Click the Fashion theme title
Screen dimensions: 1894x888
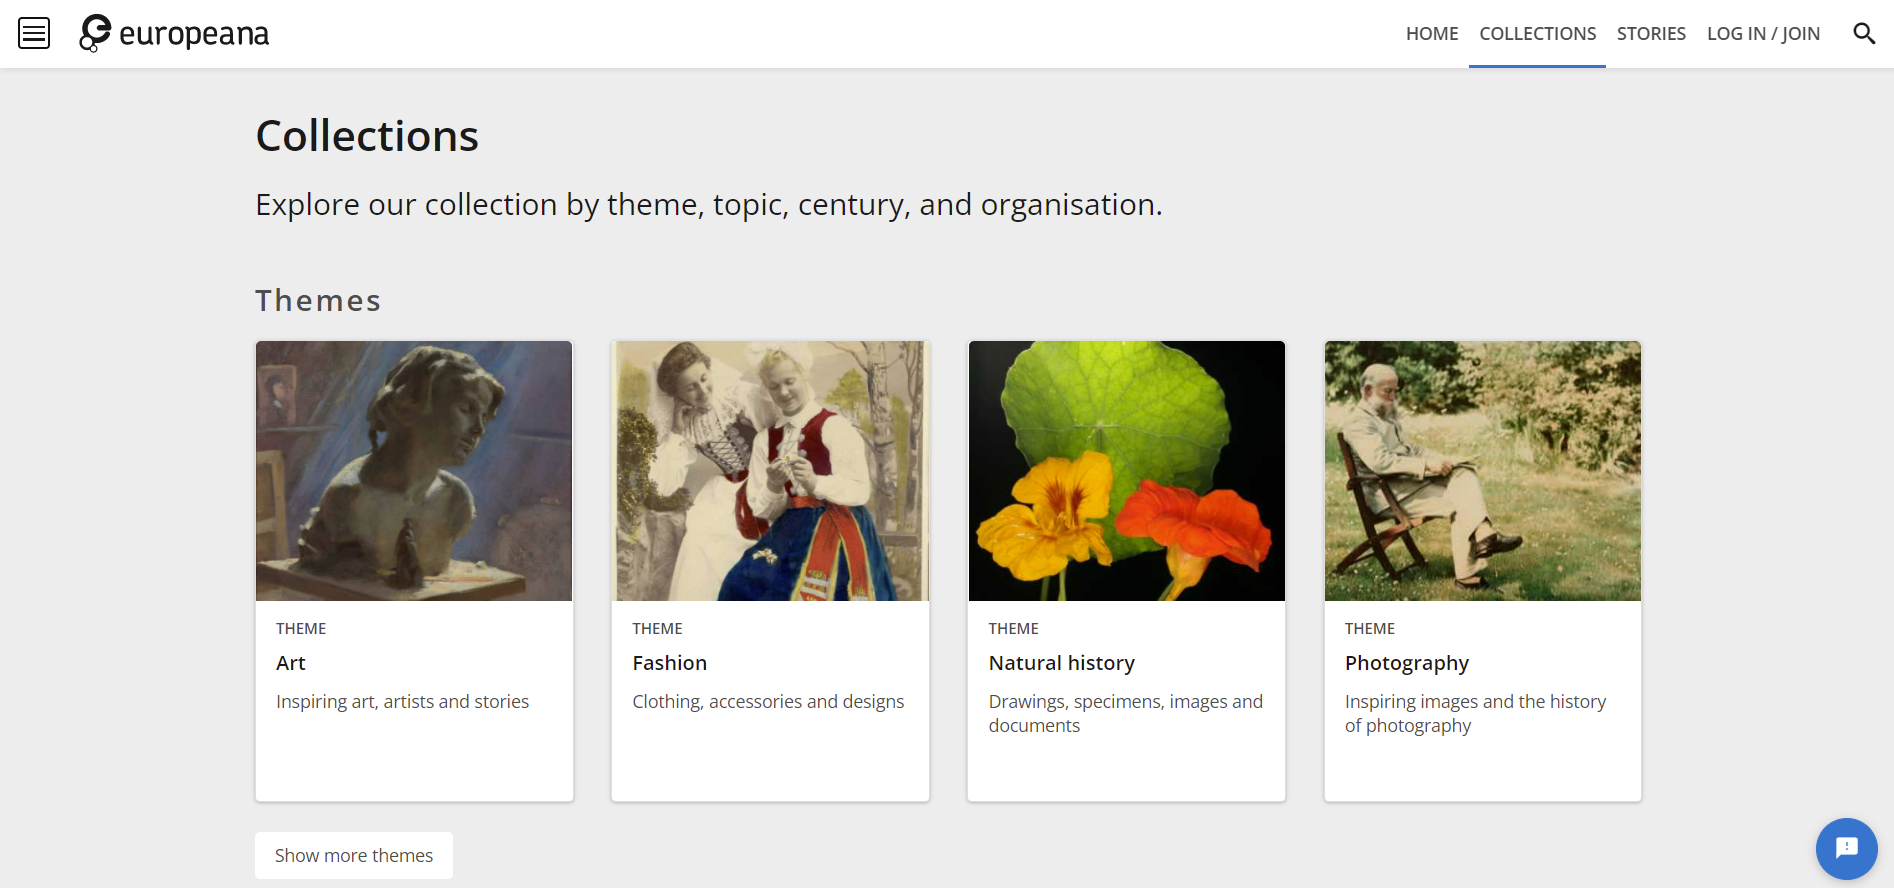pos(669,663)
